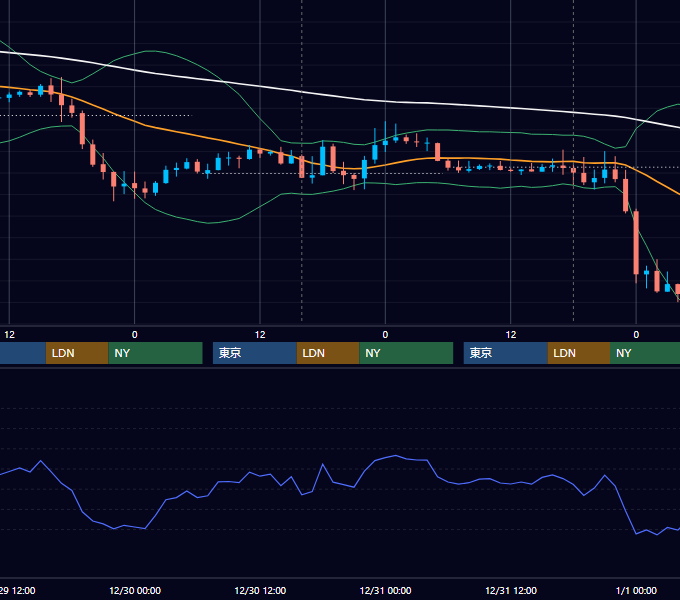Click the 12/30 12:00 time axis label
Image resolution: width=680 pixels, height=600 pixels.
click(x=260, y=590)
